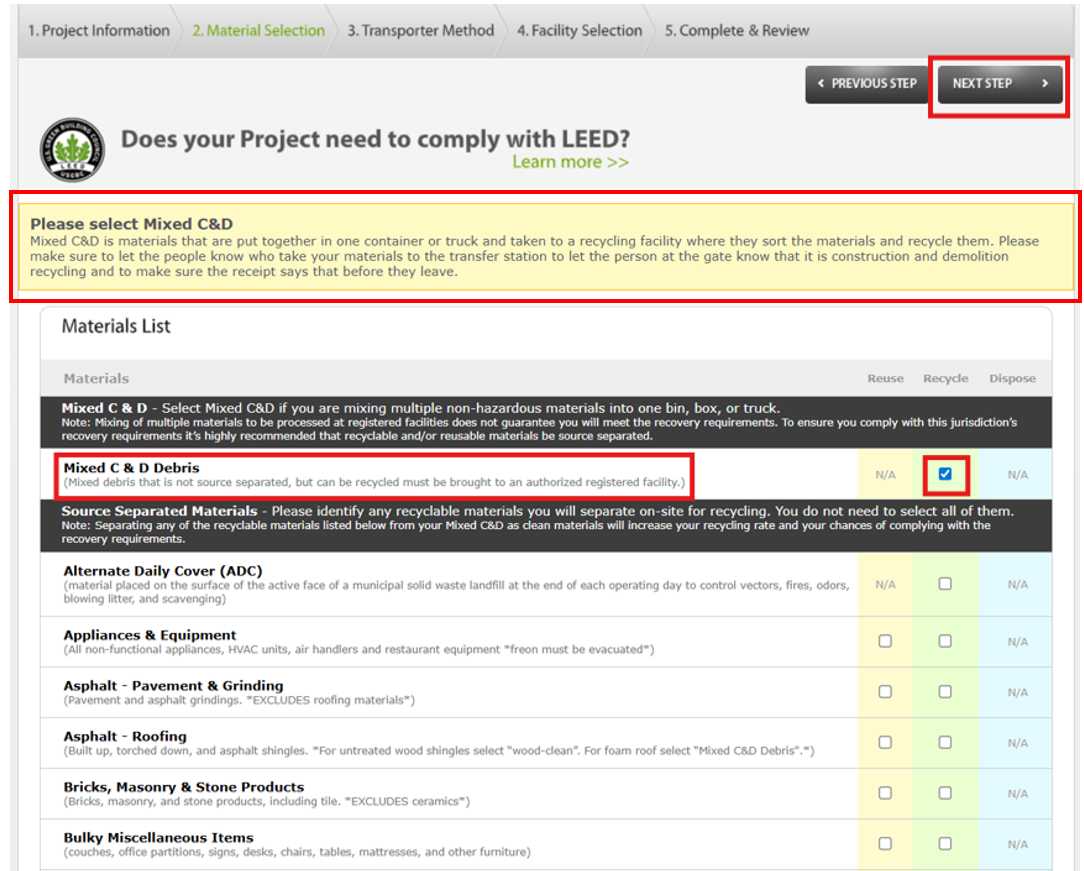Tick Reuse for Asphalt - Pavement & Grinding
This screenshot has height=871, width=1084.
pyautogui.click(x=885, y=692)
